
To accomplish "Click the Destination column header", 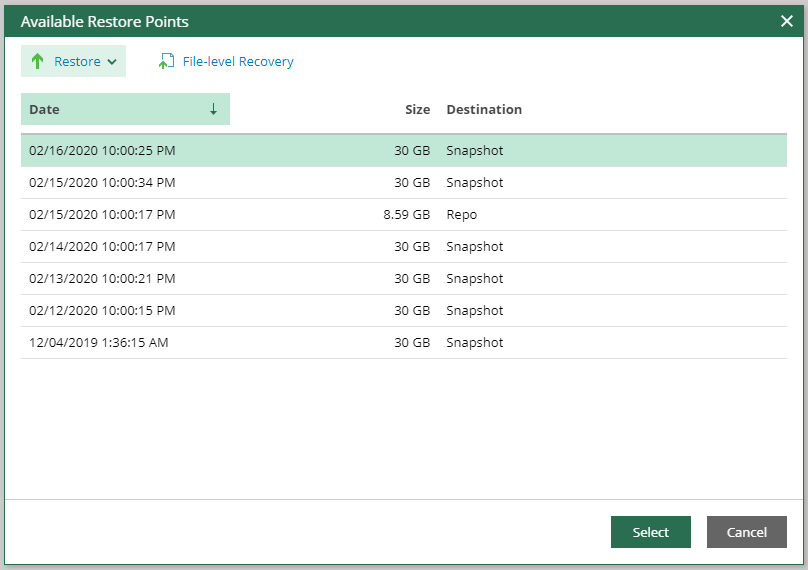I will coord(484,109).
